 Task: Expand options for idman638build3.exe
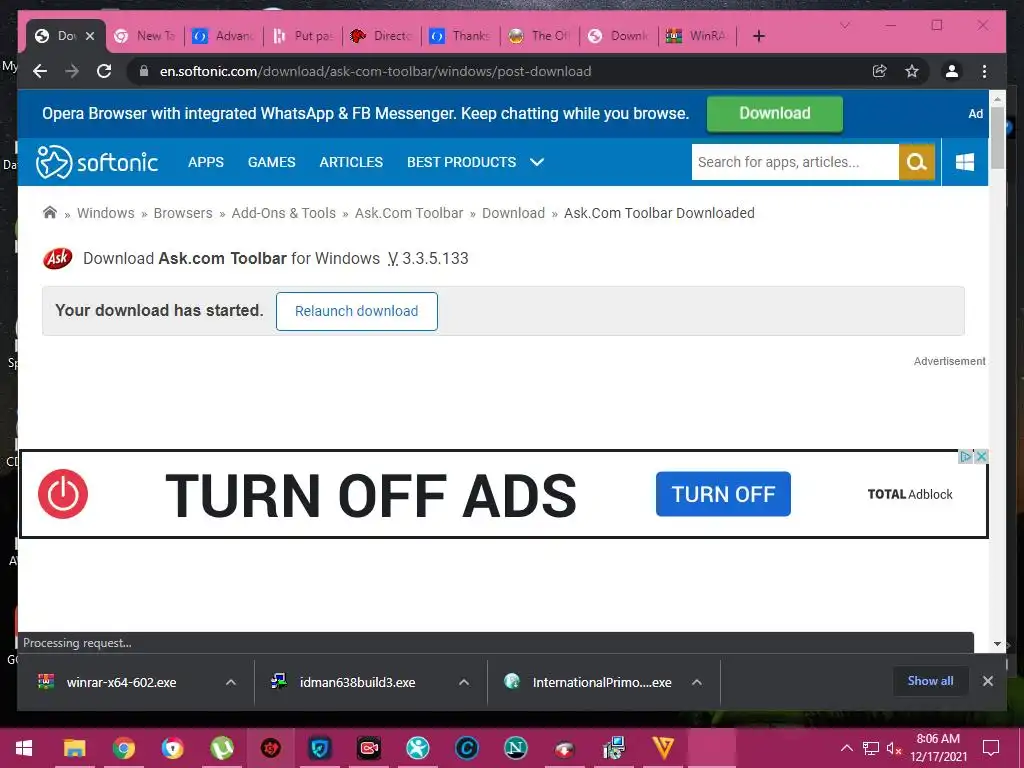coord(464,682)
